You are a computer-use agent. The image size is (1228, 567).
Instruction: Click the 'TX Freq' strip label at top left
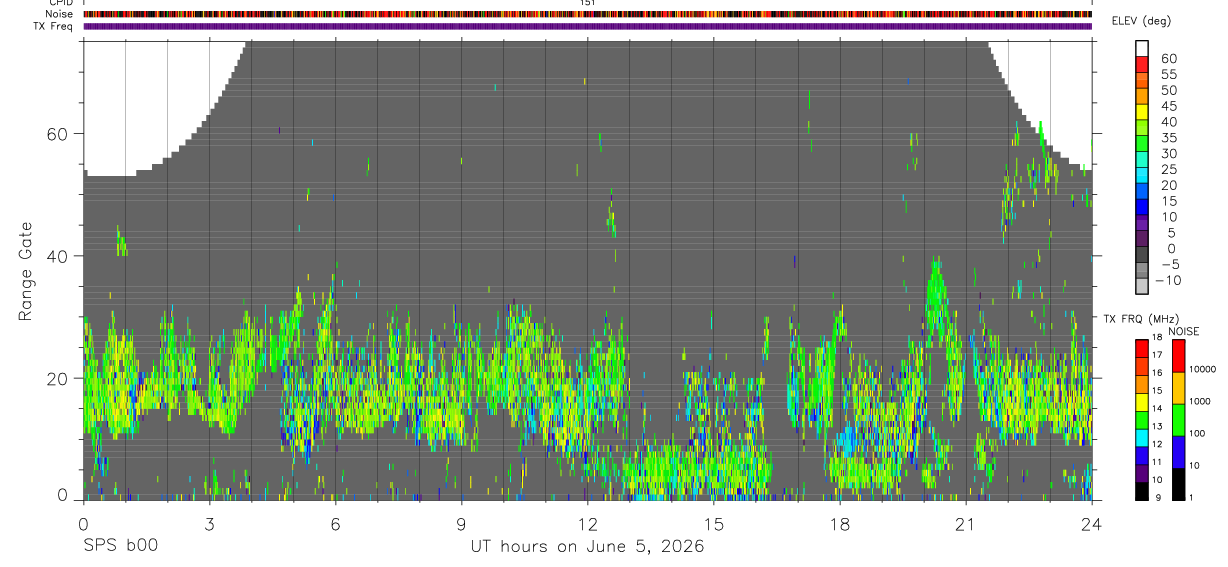click(x=53, y=26)
